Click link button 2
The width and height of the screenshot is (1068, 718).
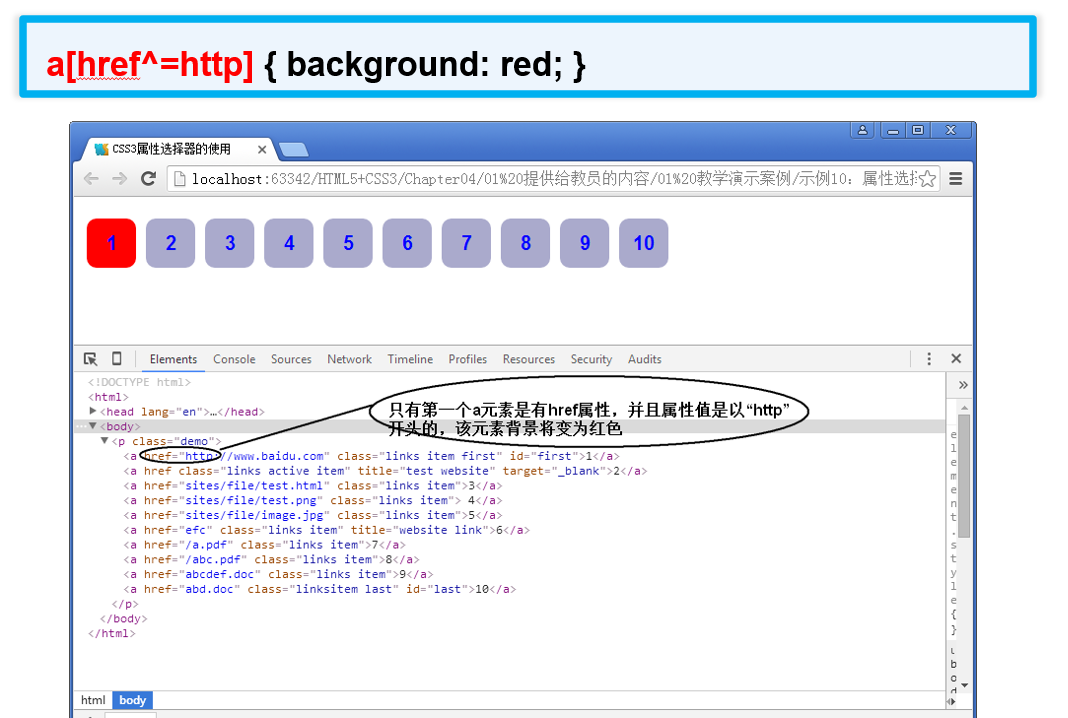pyautogui.click(x=171, y=243)
